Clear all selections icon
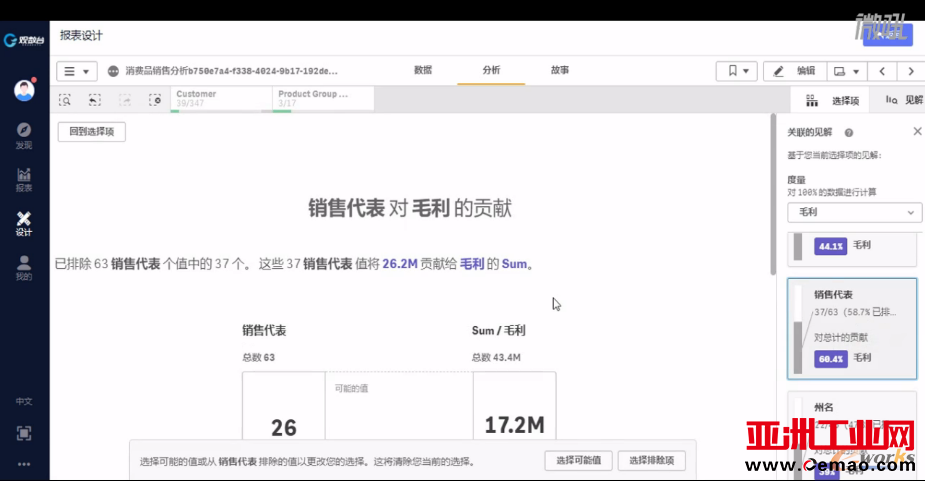This screenshot has width=925, height=481. (x=155, y=100)
